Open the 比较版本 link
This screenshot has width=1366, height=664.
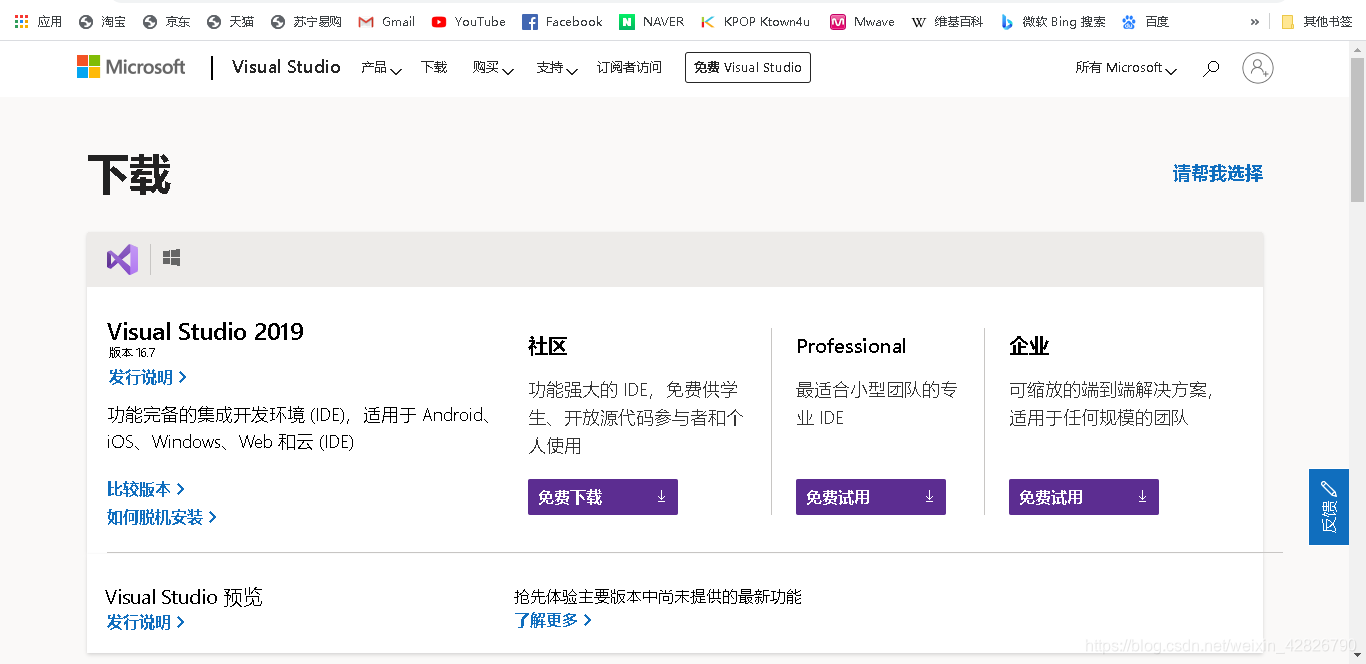146,489
